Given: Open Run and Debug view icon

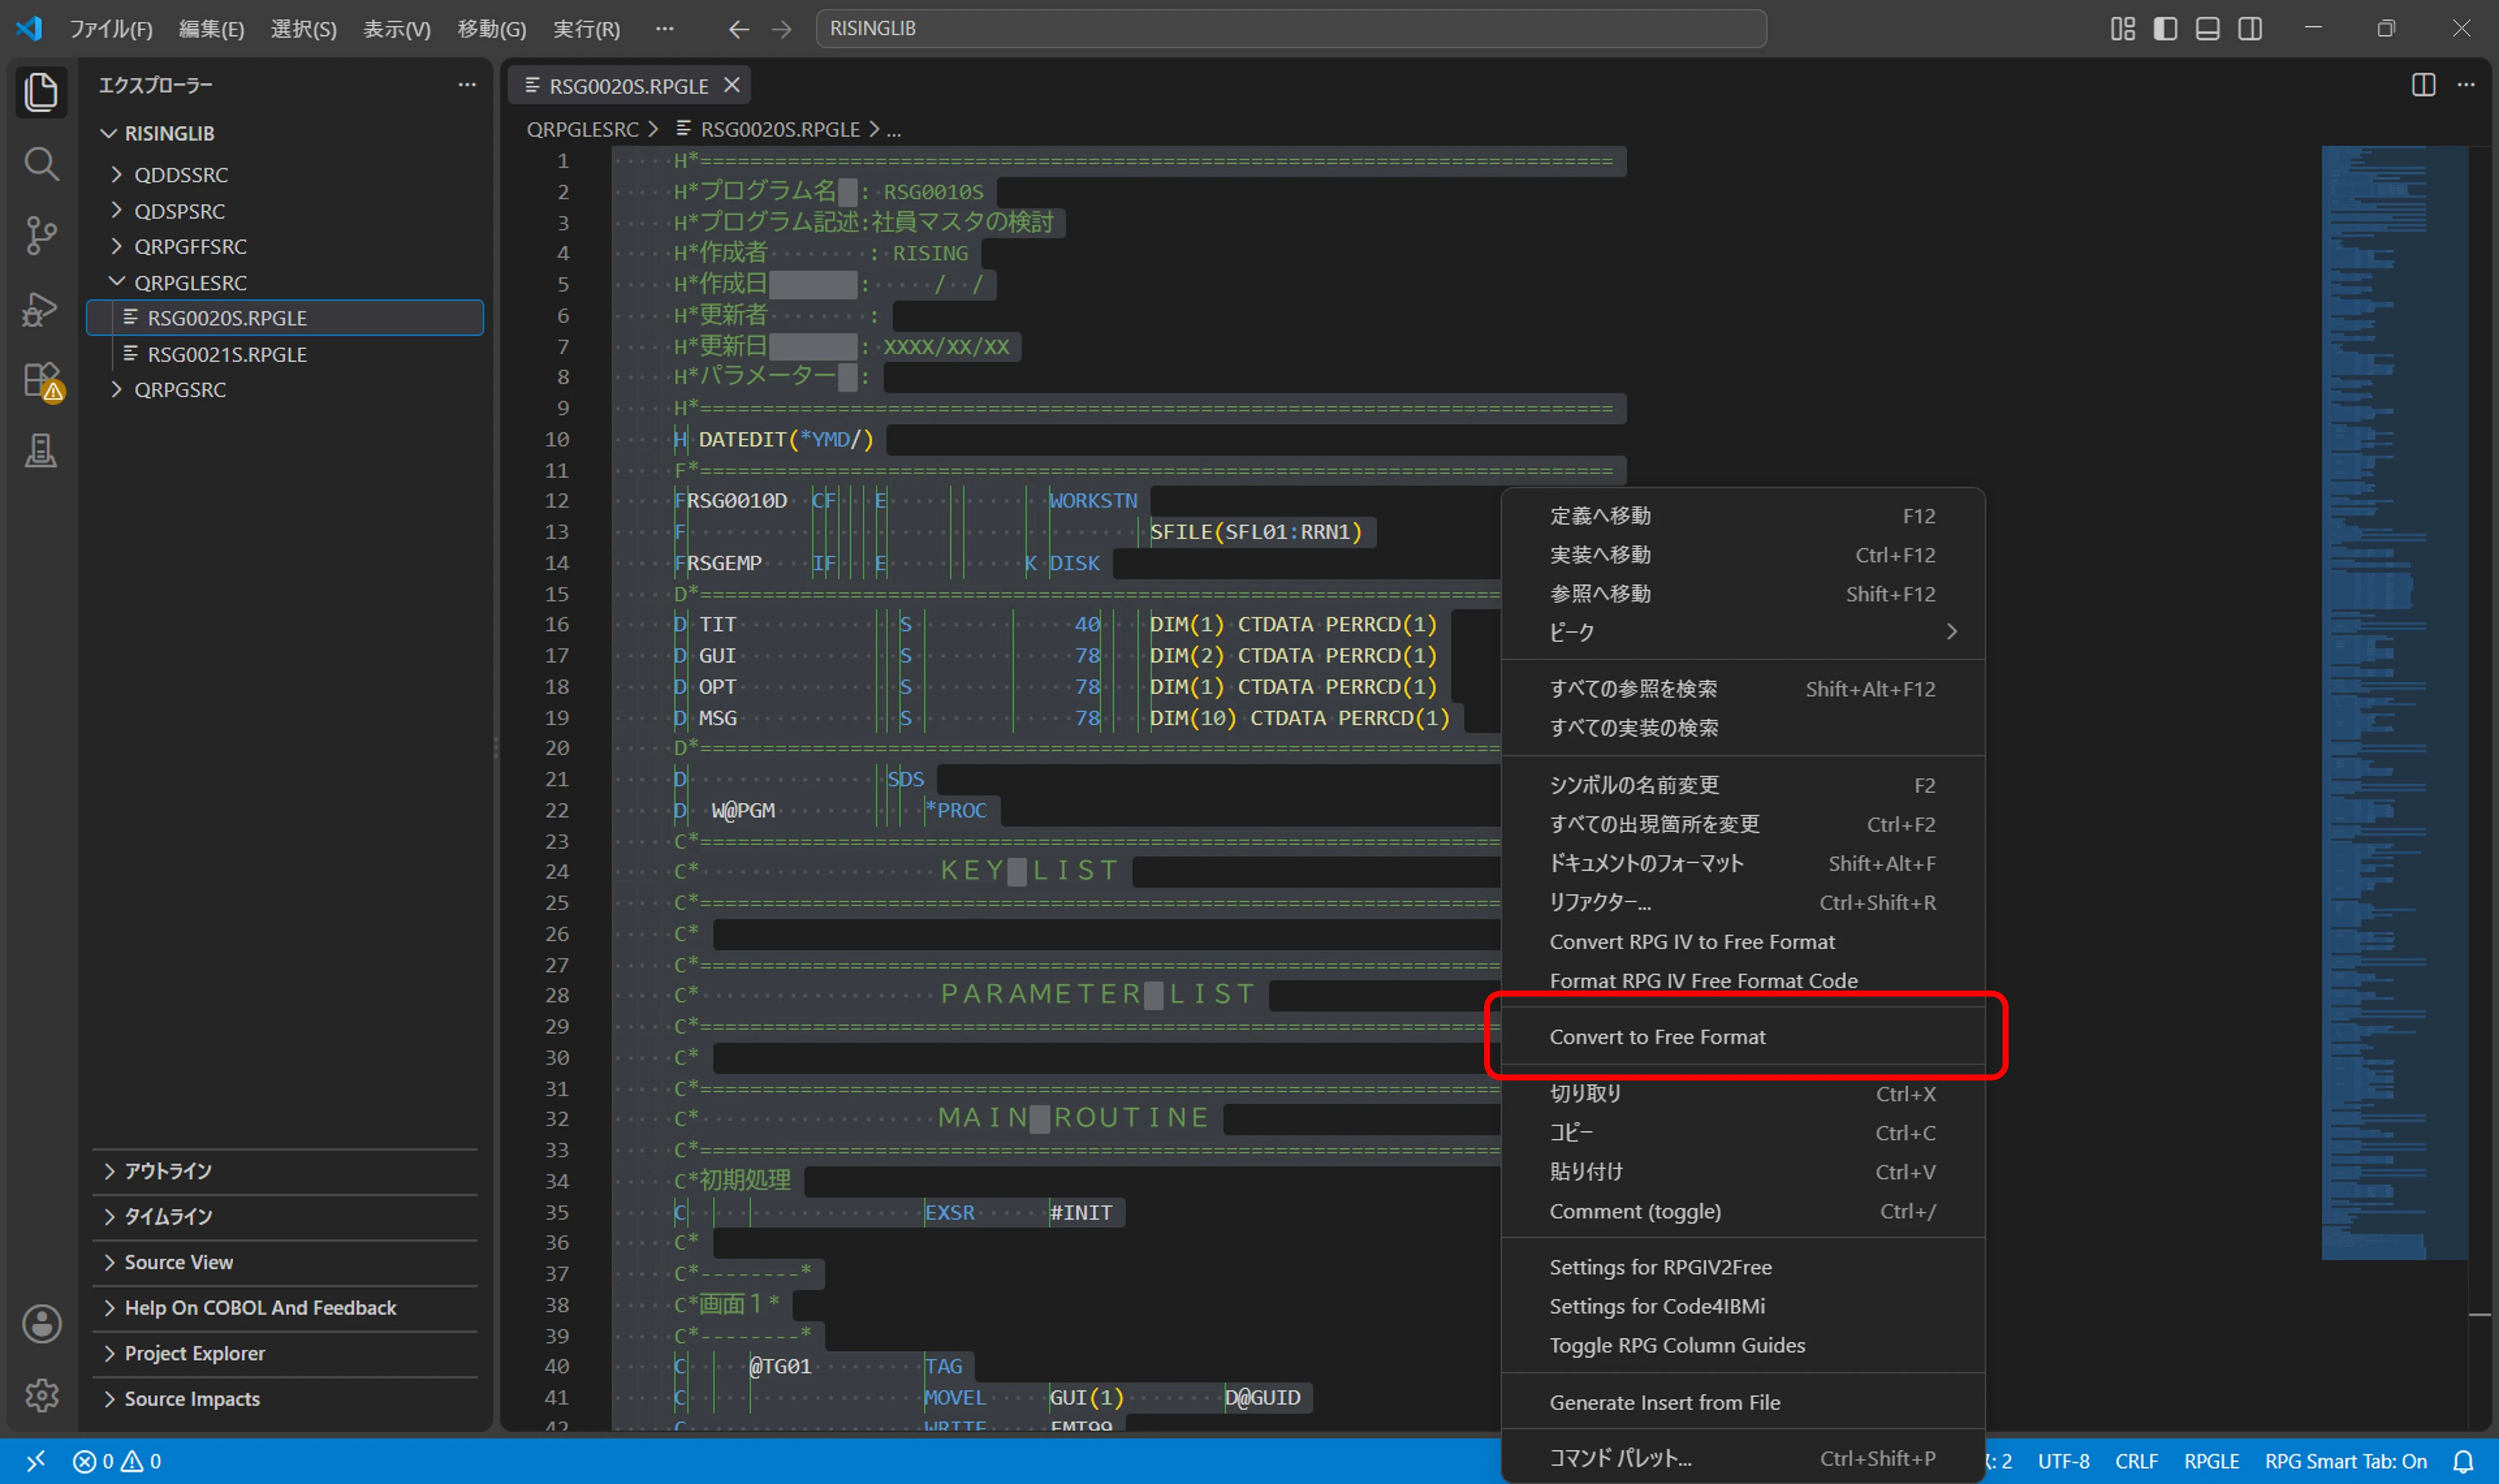Looking at the screenshot, I should pos(41,309).
